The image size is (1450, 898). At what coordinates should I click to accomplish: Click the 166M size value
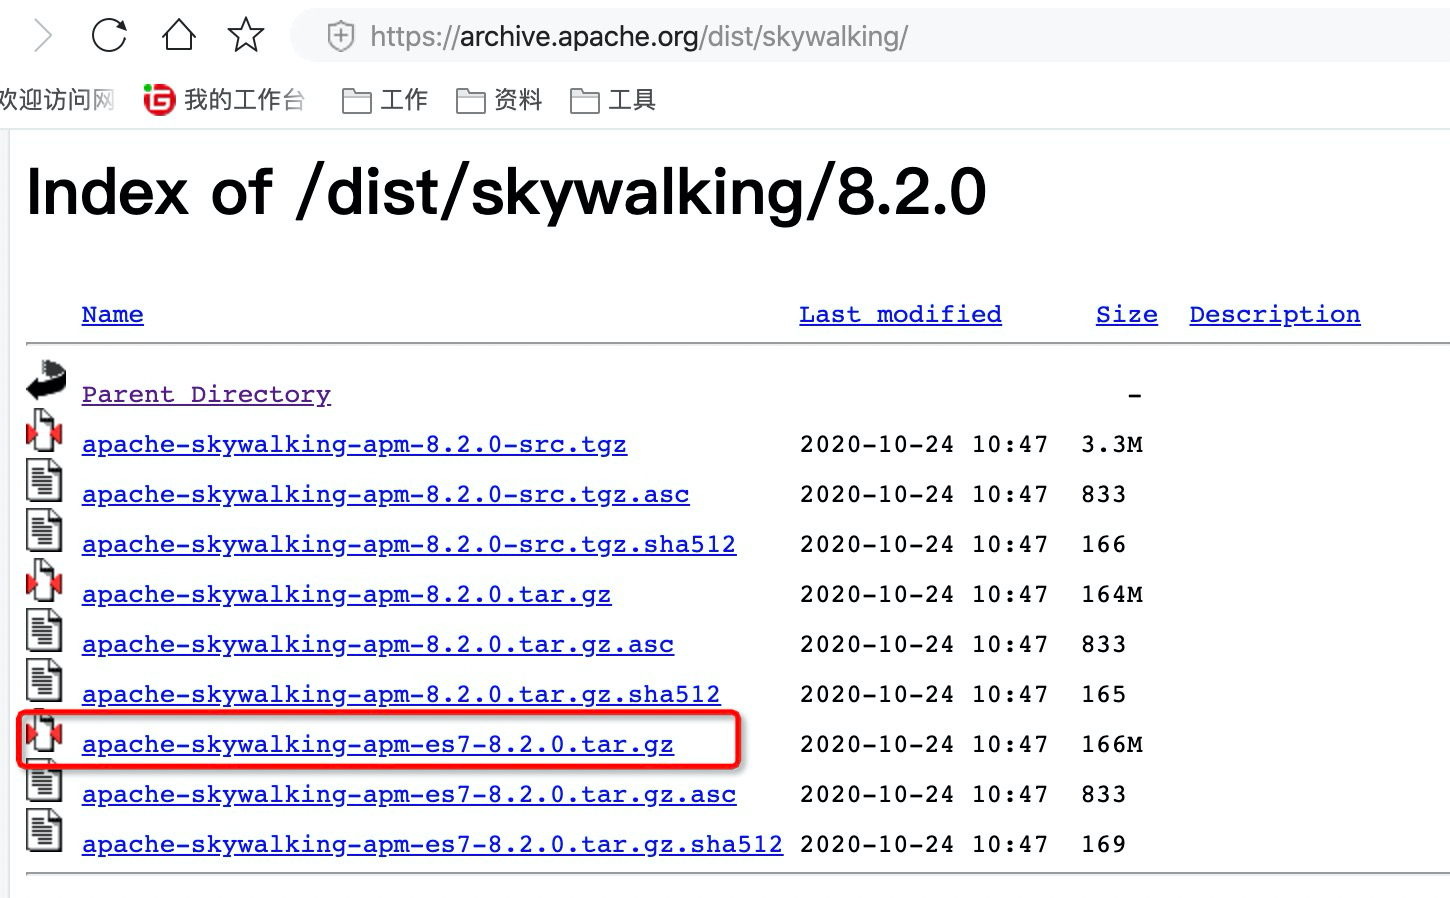(x=1112, y=744)
